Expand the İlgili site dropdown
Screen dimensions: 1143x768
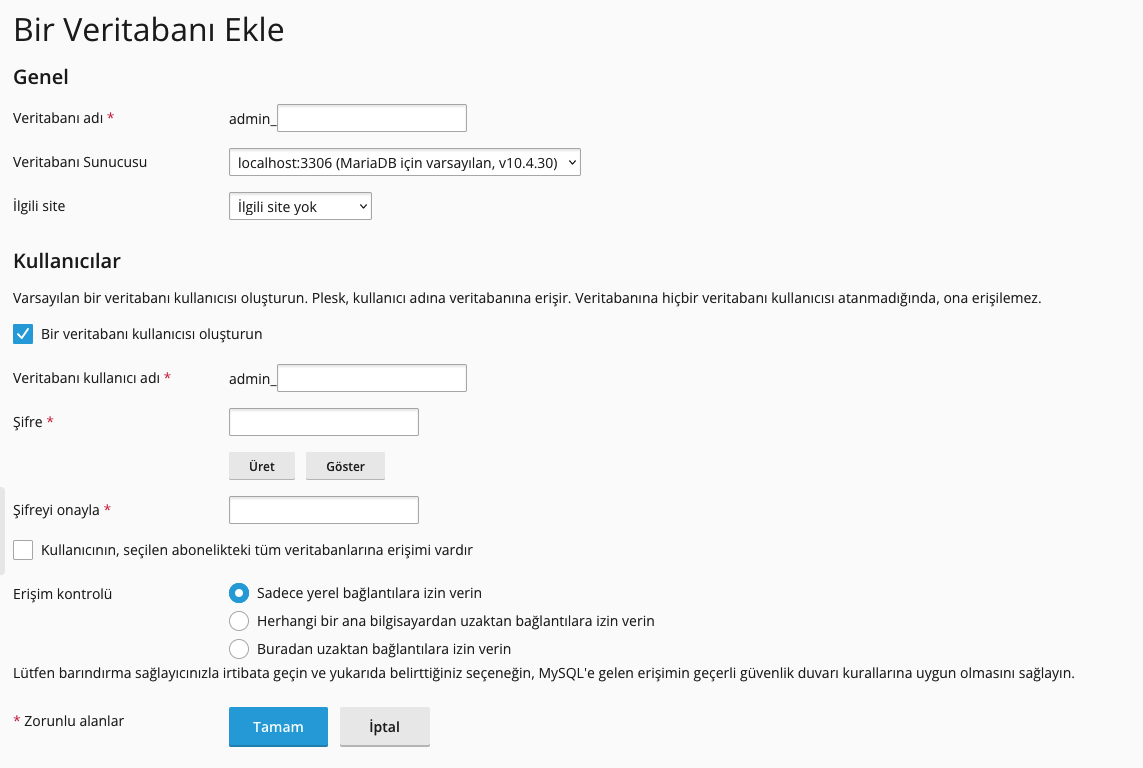pyautogui.click(x=300, y=207)
